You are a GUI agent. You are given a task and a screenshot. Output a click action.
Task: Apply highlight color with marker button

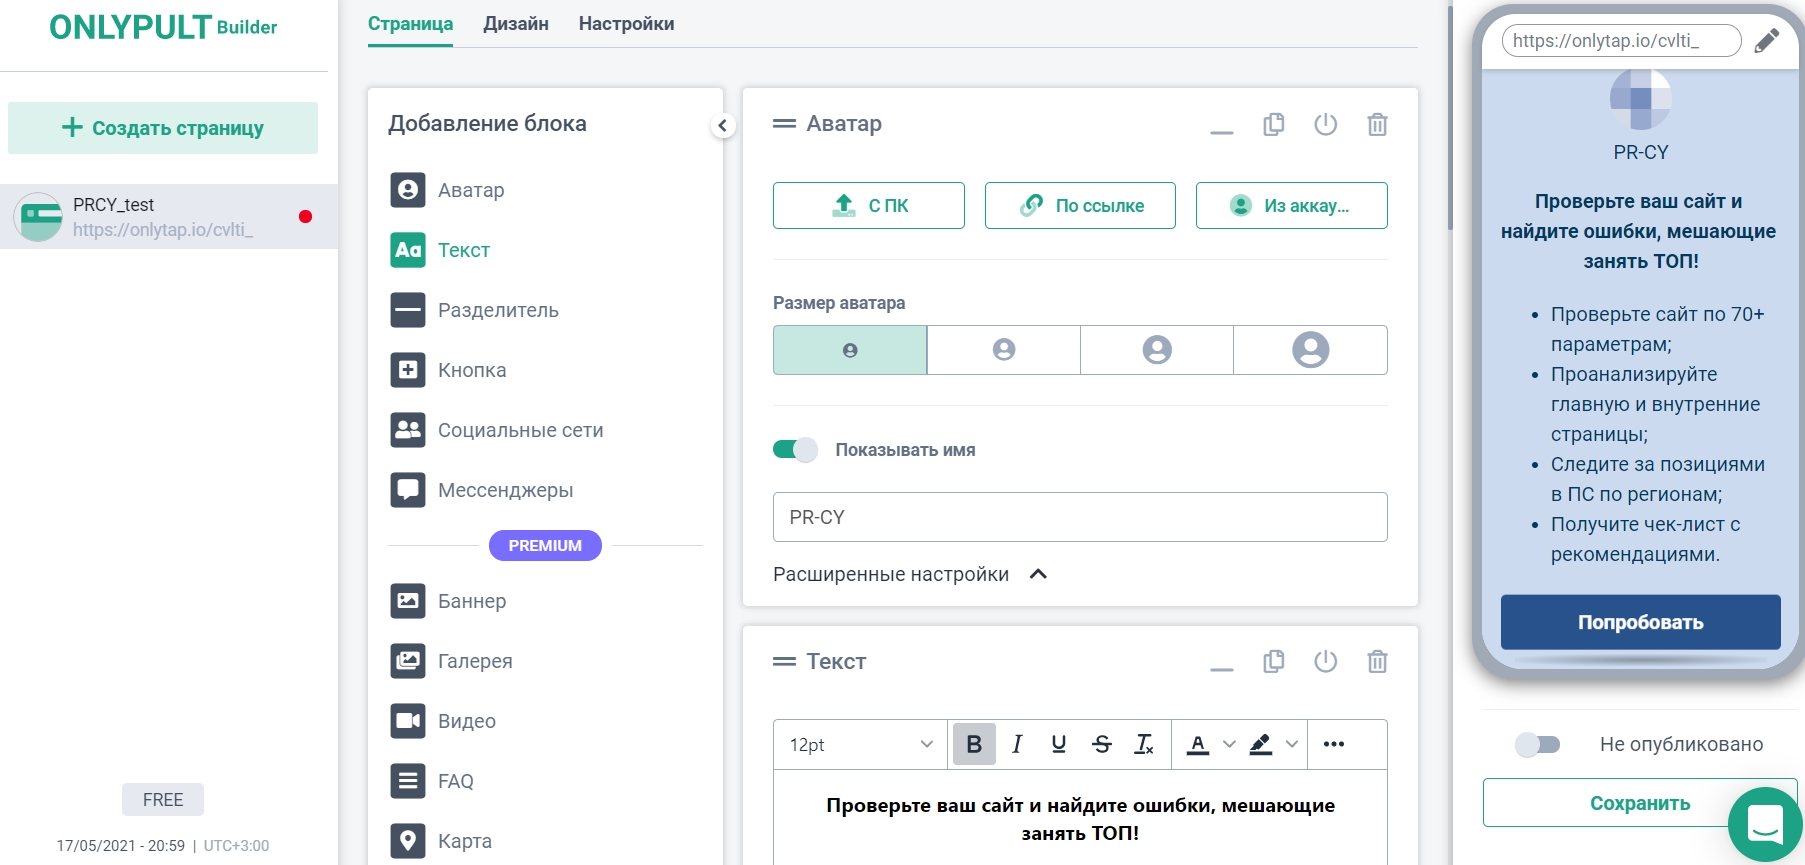tap(1261, 744)
